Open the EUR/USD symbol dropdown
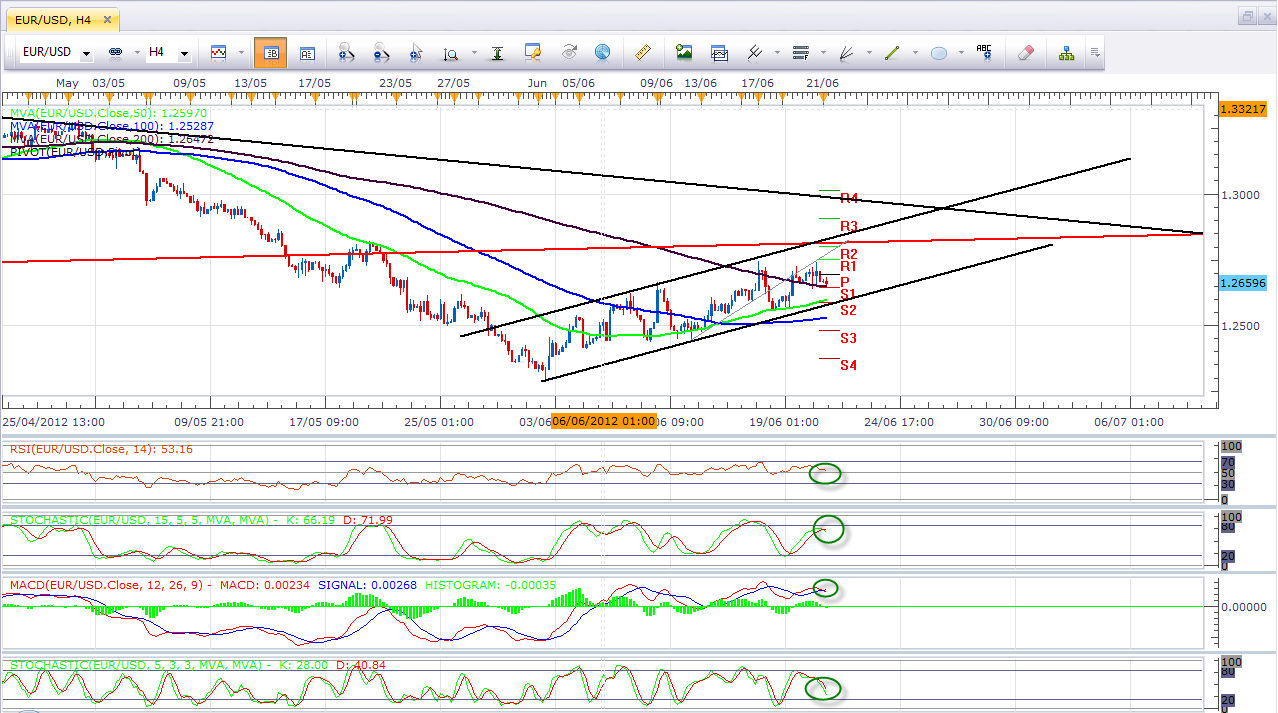1278x713 pixels. (x=87, y=53)
